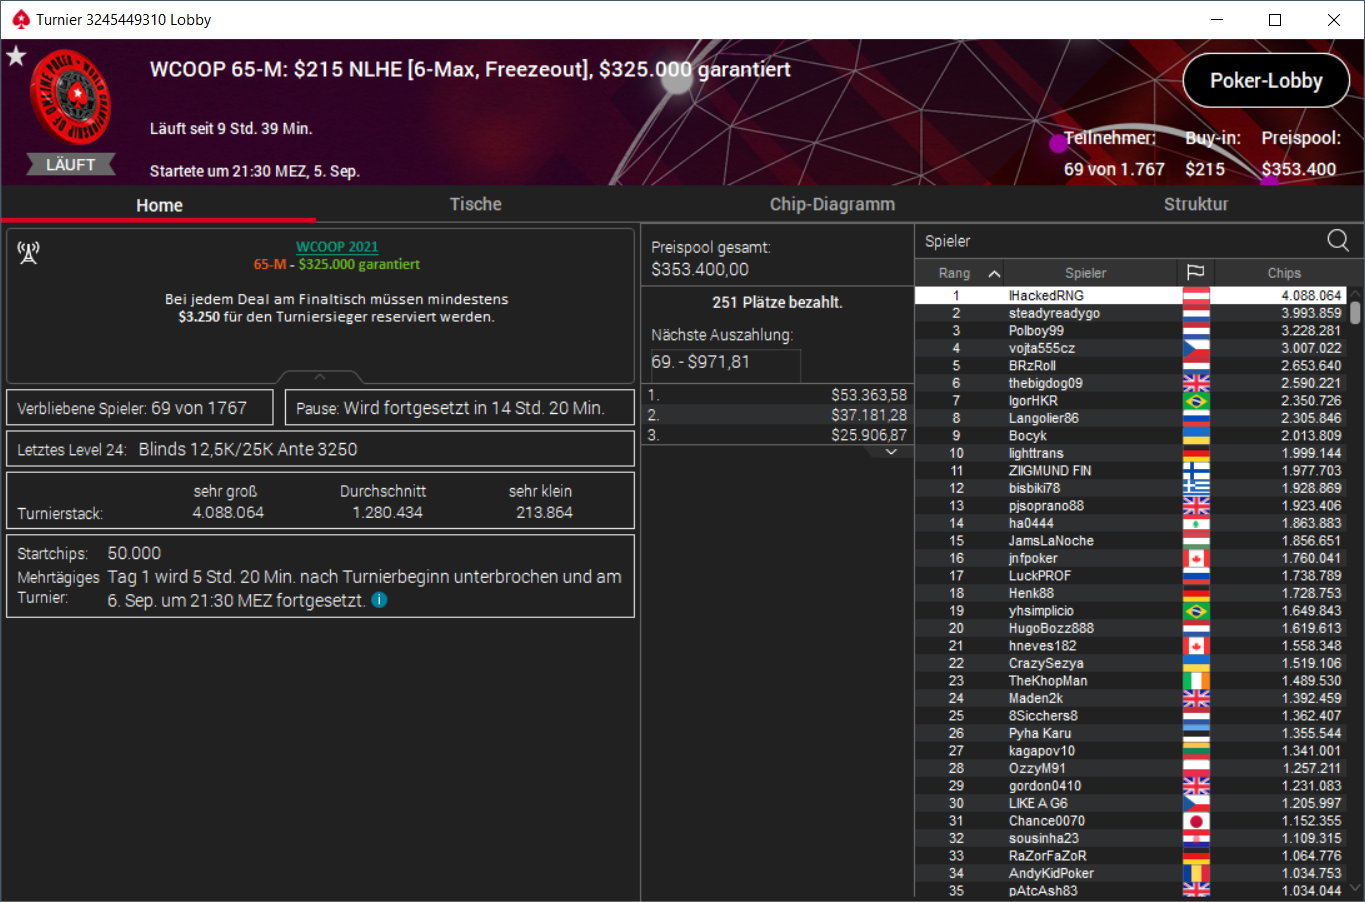Select player steadyreadygo row
This screenshot has height=902, width=1365.
point(1130,313)
